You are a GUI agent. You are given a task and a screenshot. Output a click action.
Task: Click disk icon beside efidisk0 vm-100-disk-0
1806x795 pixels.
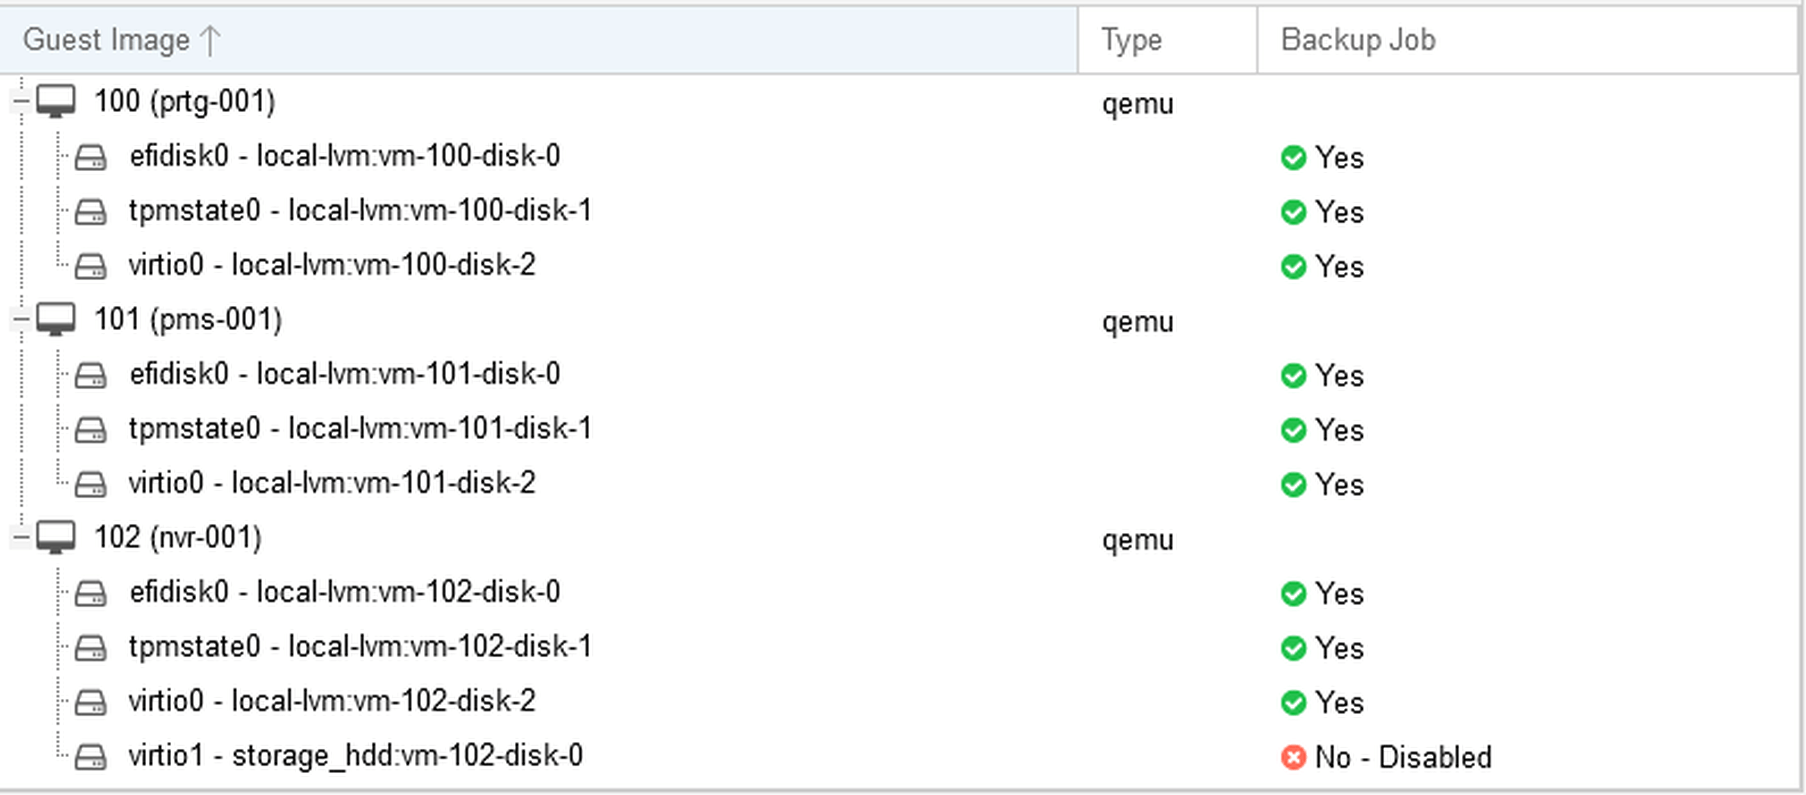pyautogui.click(x=91, y=156)
